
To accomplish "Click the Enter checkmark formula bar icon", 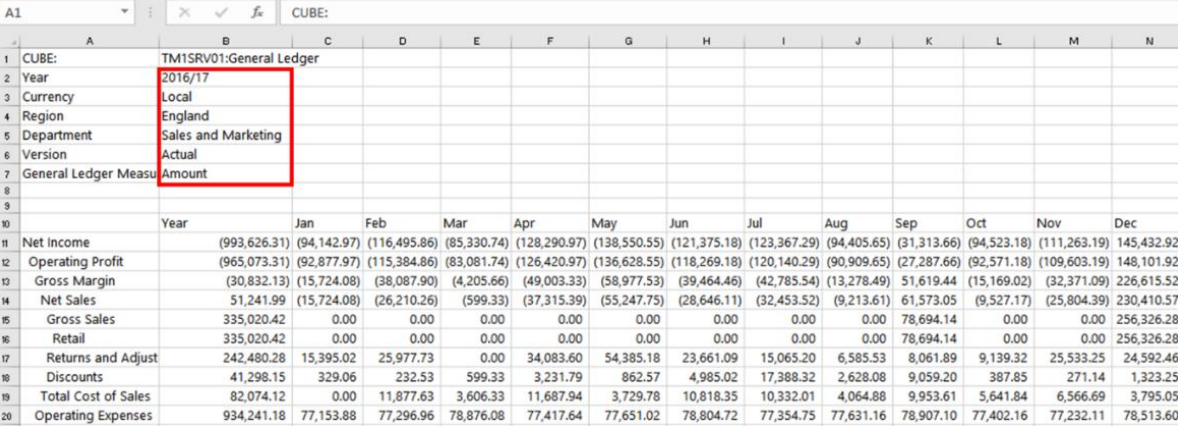I will click(x=221, y=13).
